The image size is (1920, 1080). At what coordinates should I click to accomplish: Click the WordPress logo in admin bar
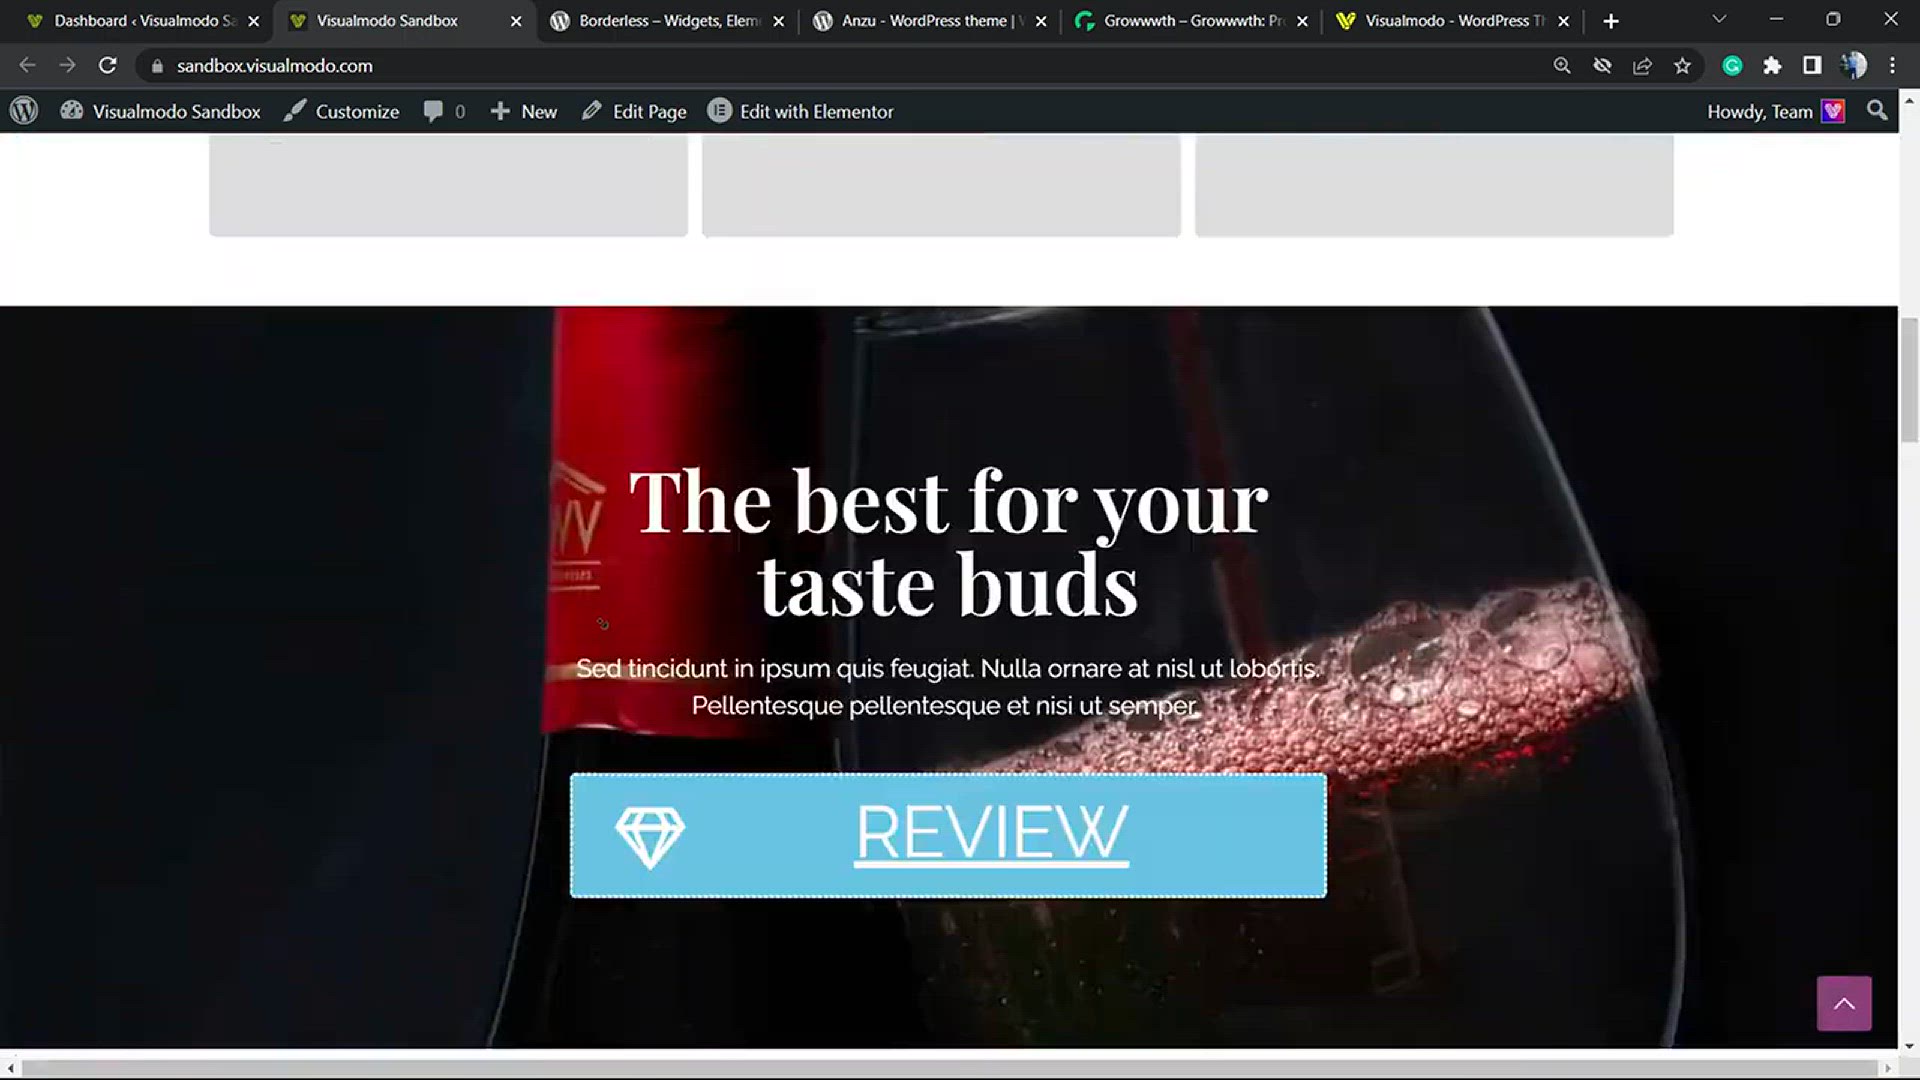pos(24,111)
